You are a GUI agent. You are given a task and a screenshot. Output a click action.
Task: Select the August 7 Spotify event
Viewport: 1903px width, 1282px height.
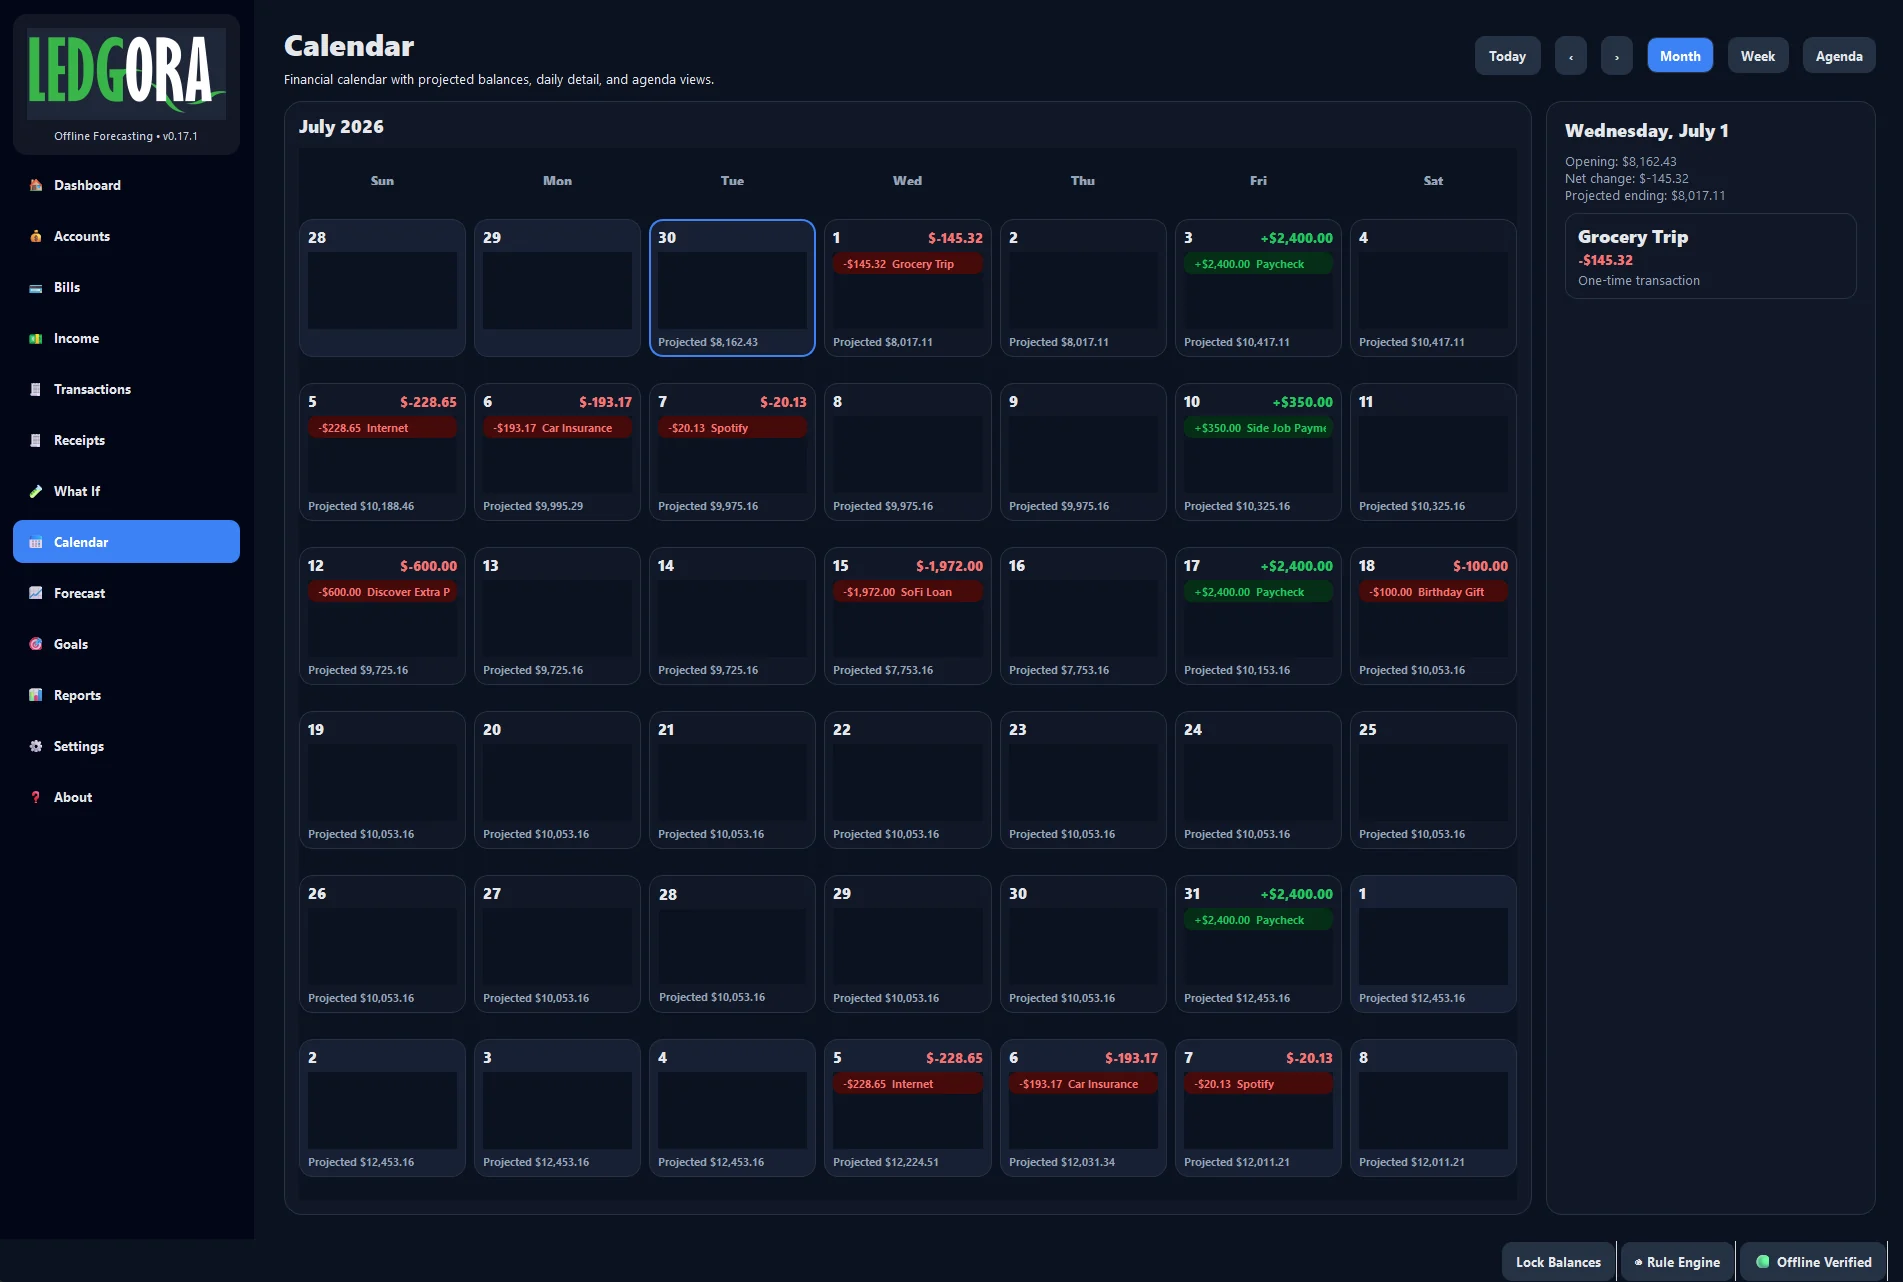click(x=1258, y=1084)
